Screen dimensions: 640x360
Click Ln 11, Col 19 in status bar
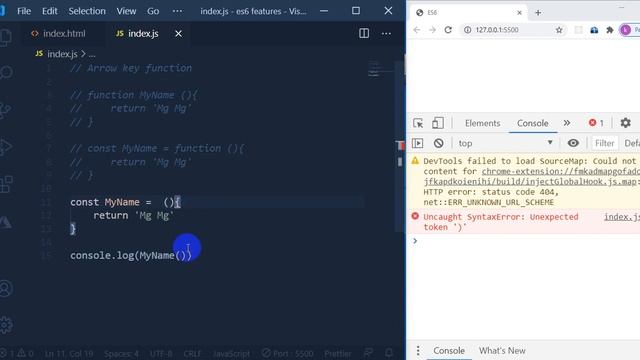coord(69,353)
